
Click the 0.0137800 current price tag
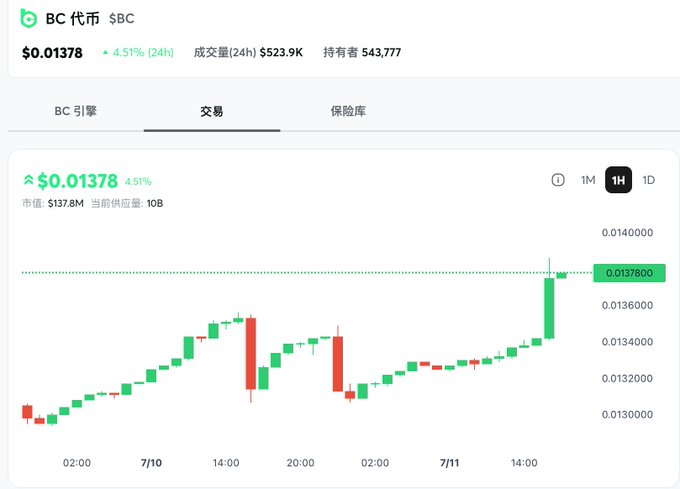pos(629,273)
